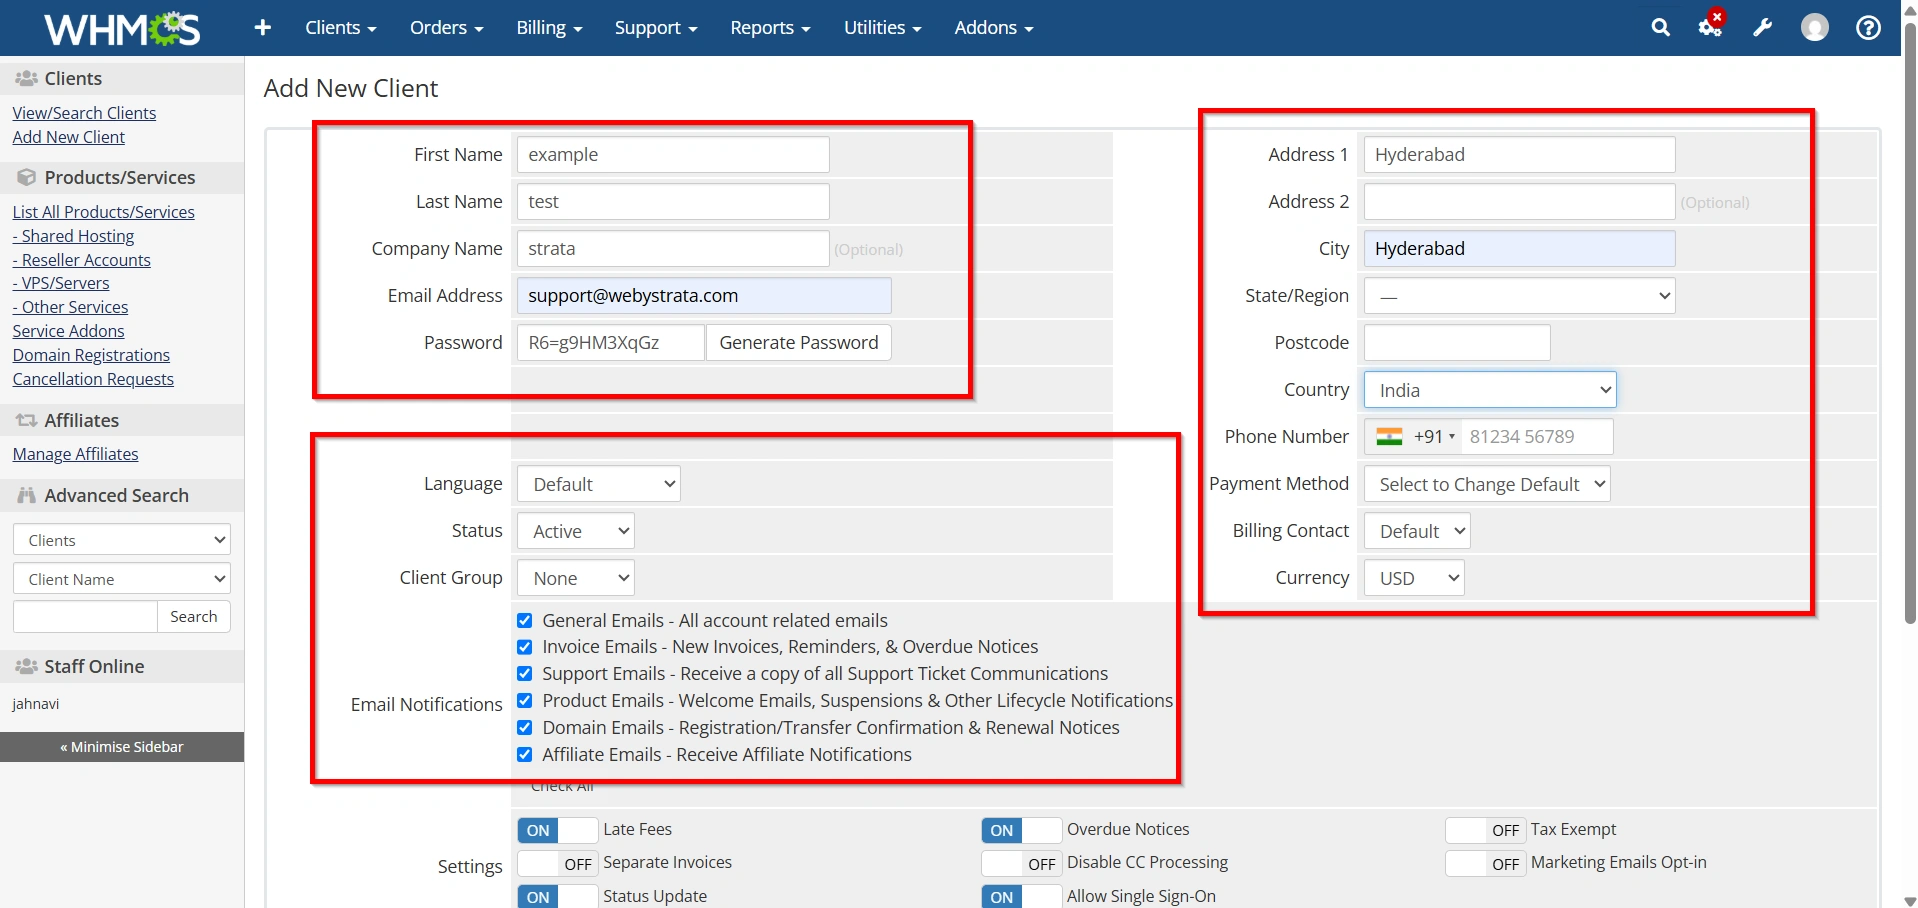Toggle Domain Emails checkbox

click(x=525, y=728)
